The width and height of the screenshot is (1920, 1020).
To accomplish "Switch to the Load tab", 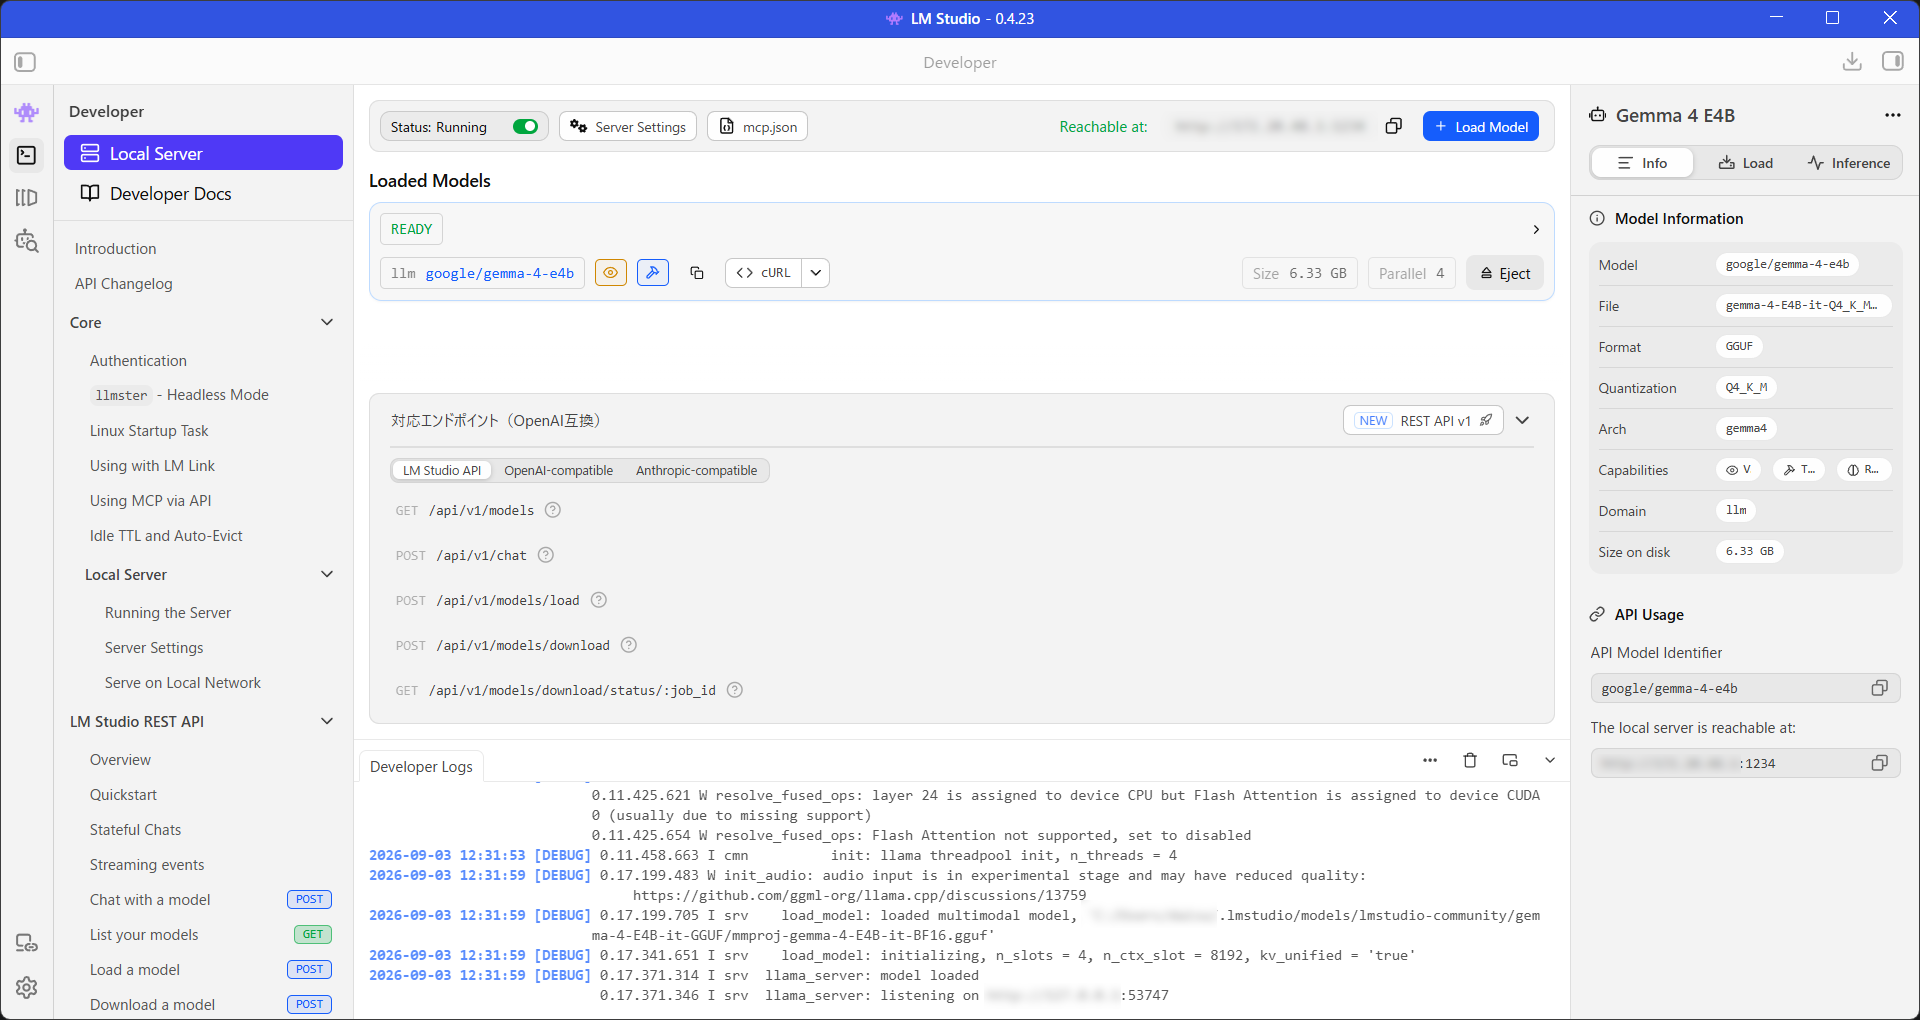I will pos(1746,163).
